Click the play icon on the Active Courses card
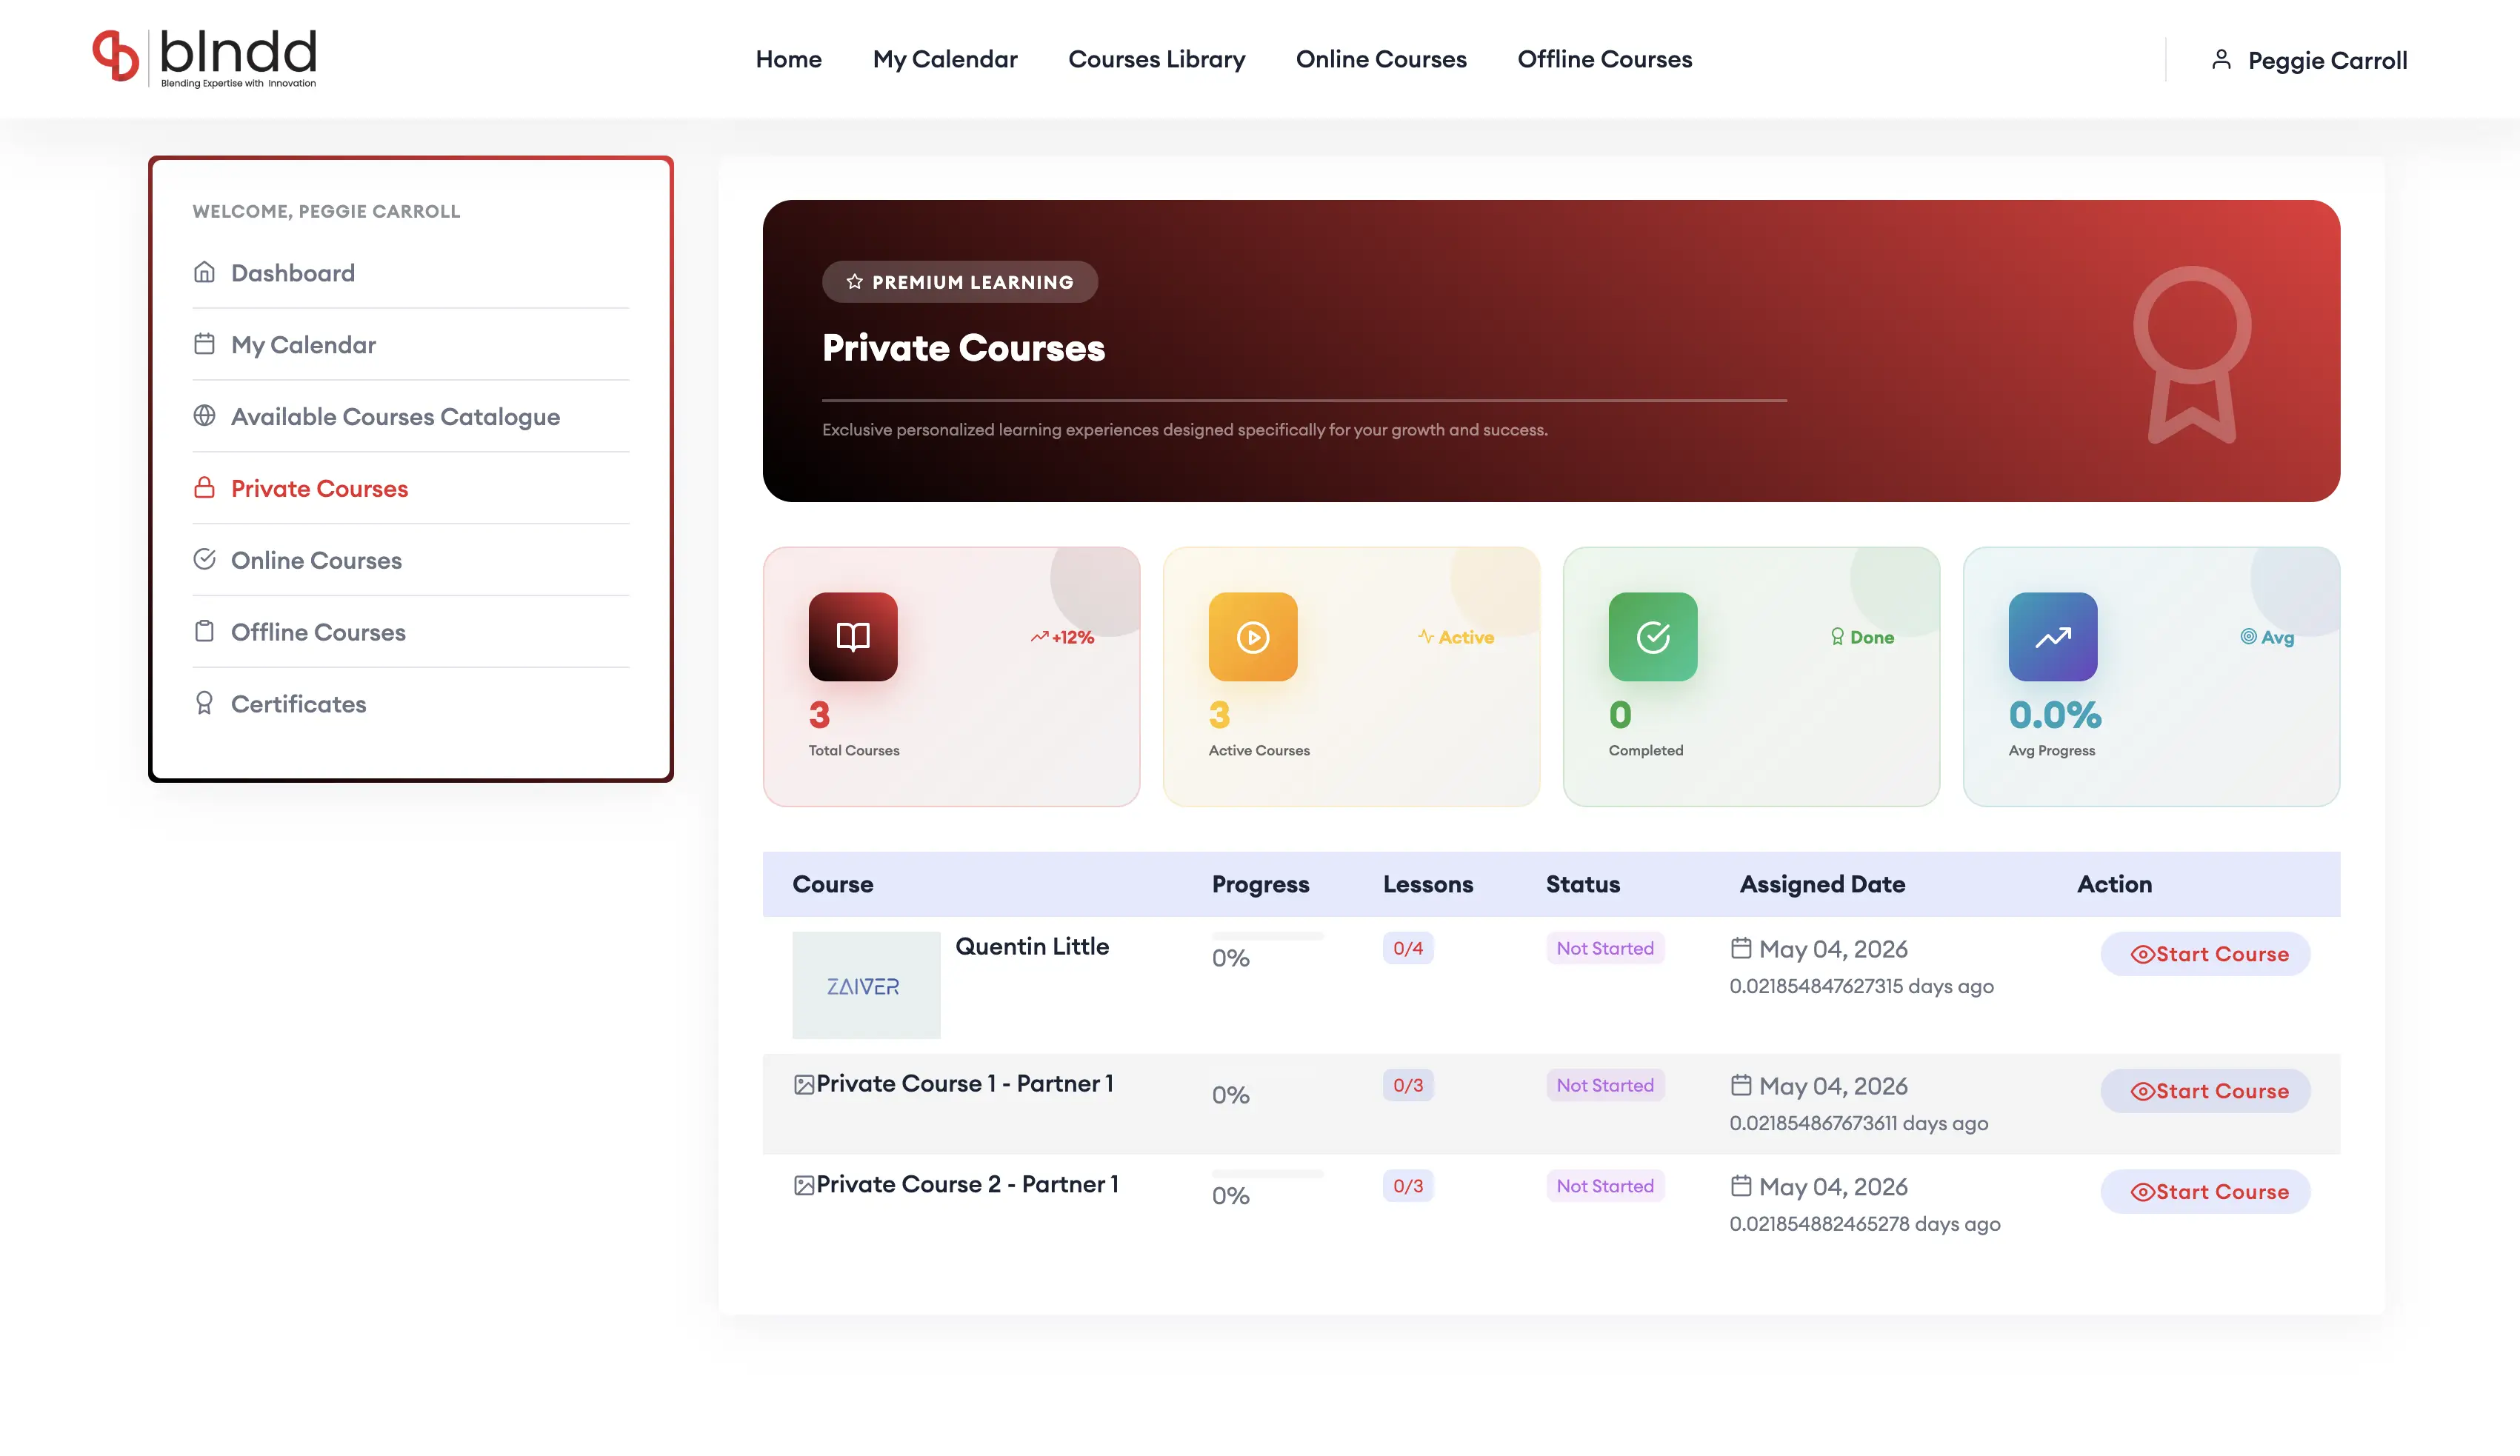The image size is (2520, 1456). pyautogui.click(x=1253, y=637)
